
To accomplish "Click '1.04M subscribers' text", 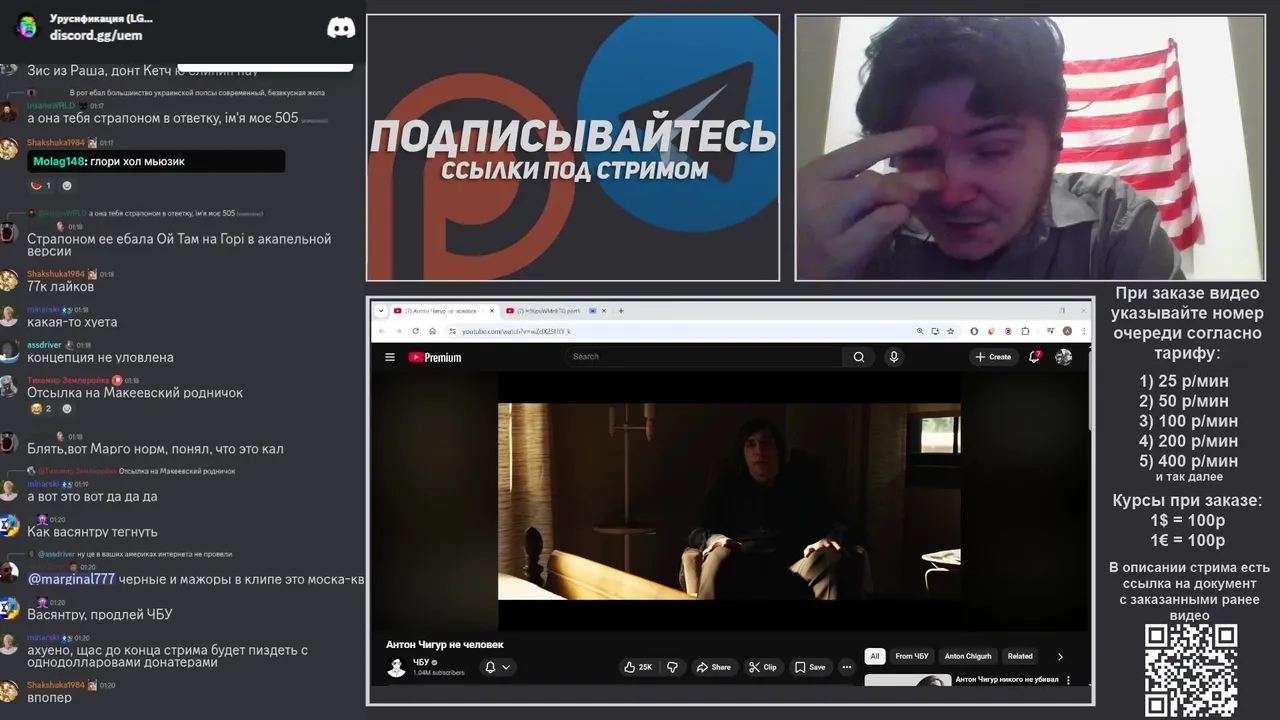I will [439, 673].
